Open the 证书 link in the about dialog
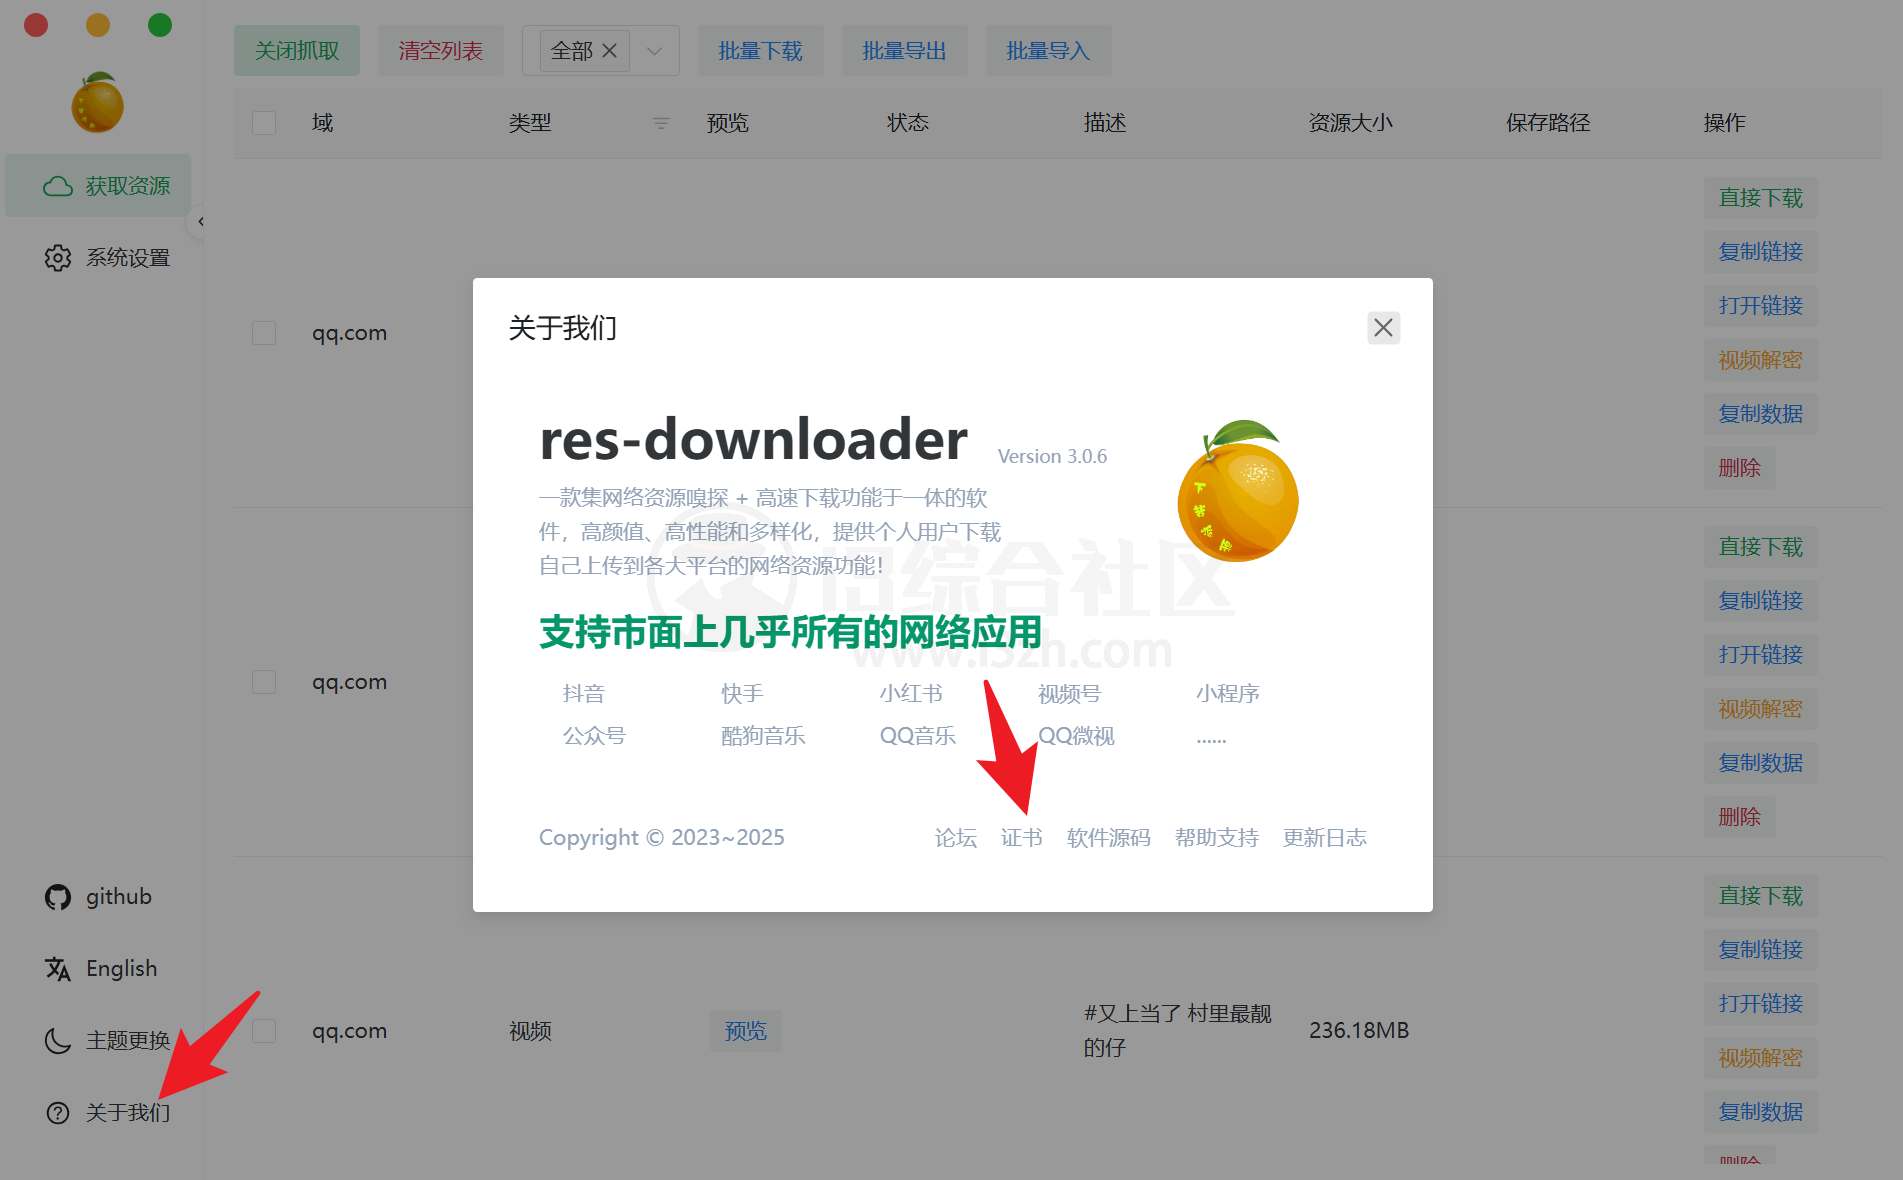The image size is (1903, 1180). pos(1021,838)
